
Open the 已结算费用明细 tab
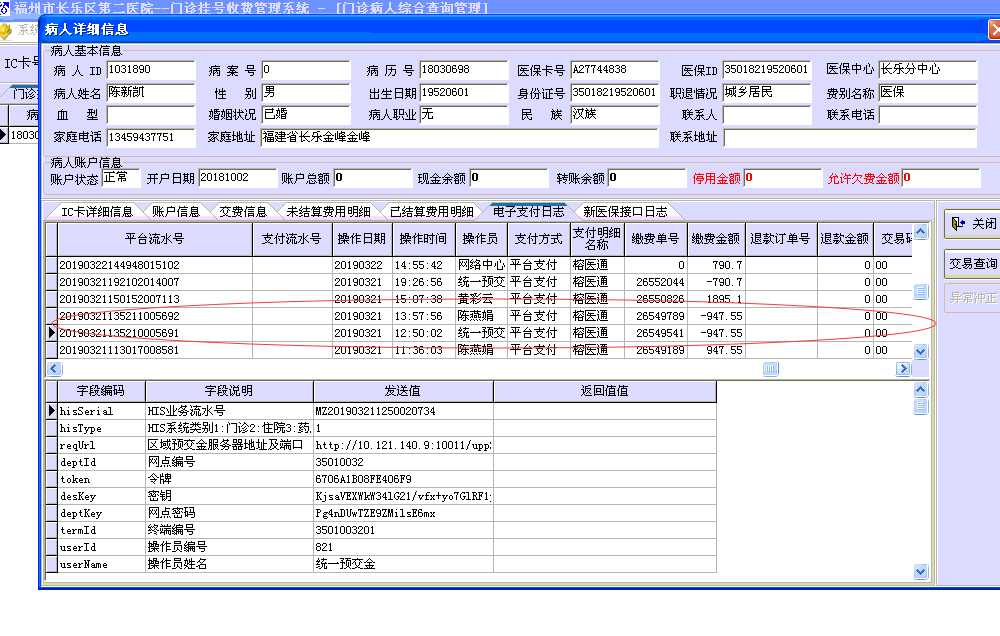click(x=432, y=212)
